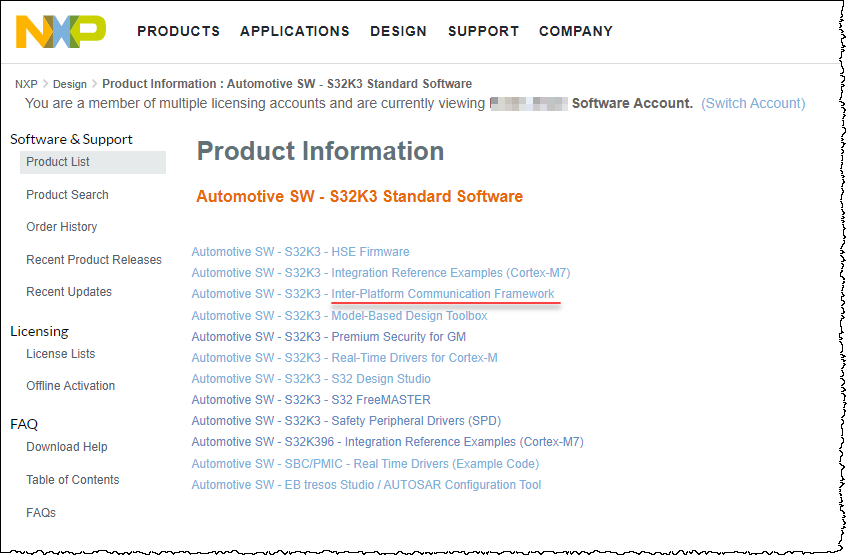Open Product Search in sidebar
This screenshot has height=556, width=847.
(x=68, y=195)
